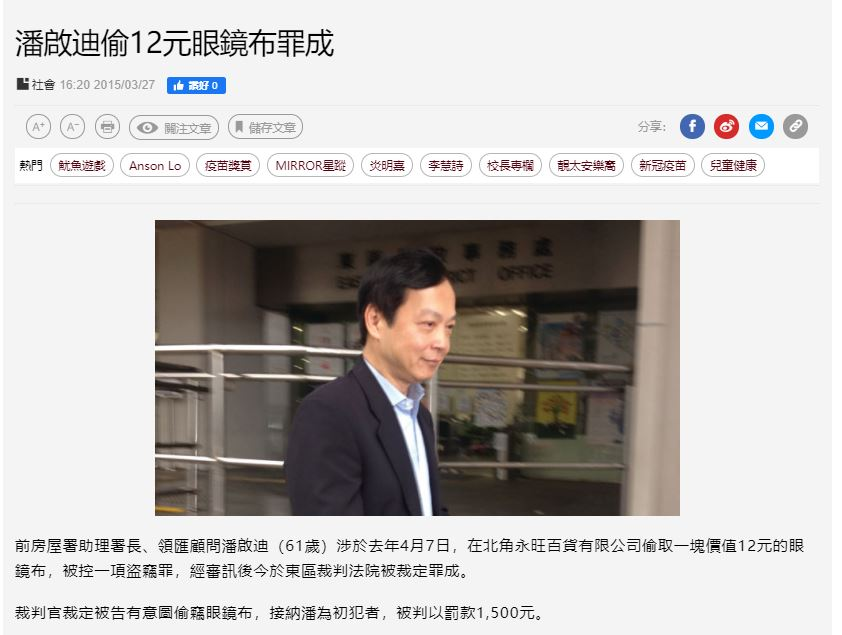
Task: Open the MIRROR星蹤 topic tag
Action: coord(310,165)
